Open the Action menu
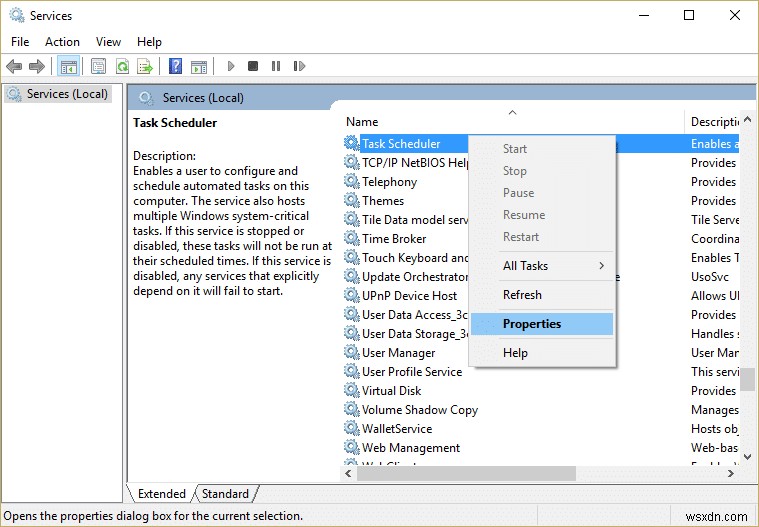 (x=62, y=42)
